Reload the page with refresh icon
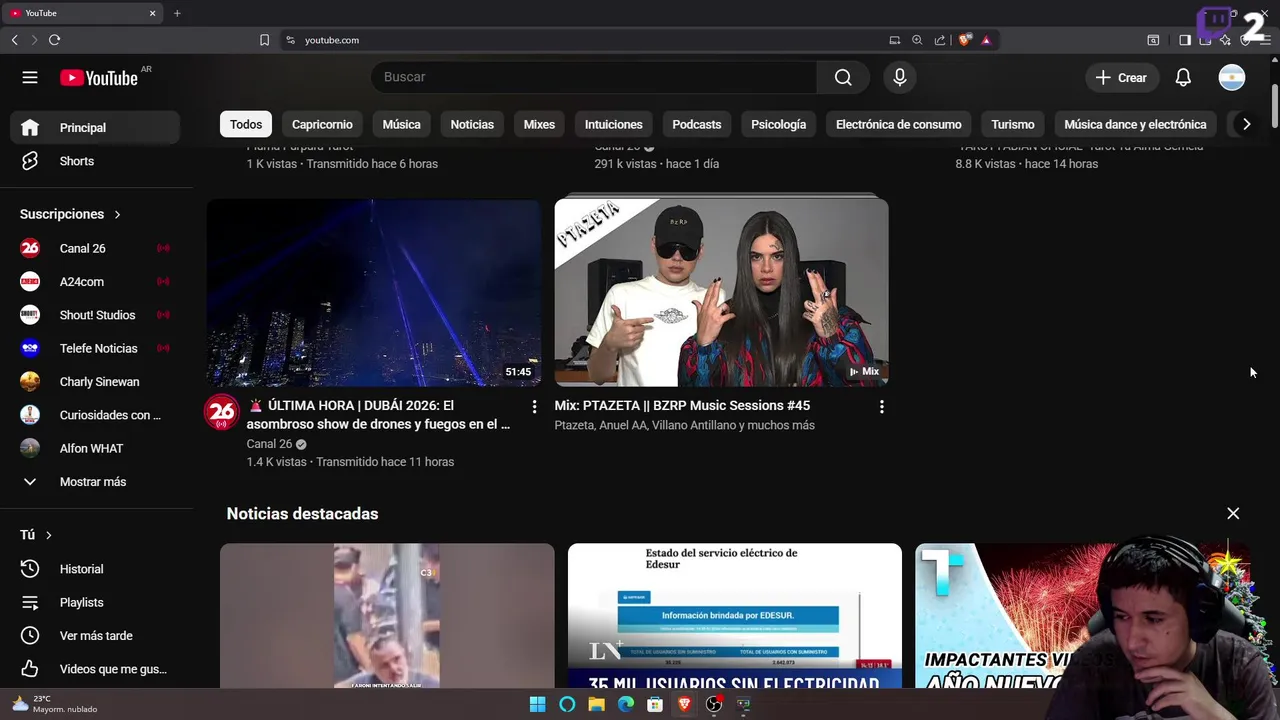Viewport: 1280px width, 720px height. 54,40
